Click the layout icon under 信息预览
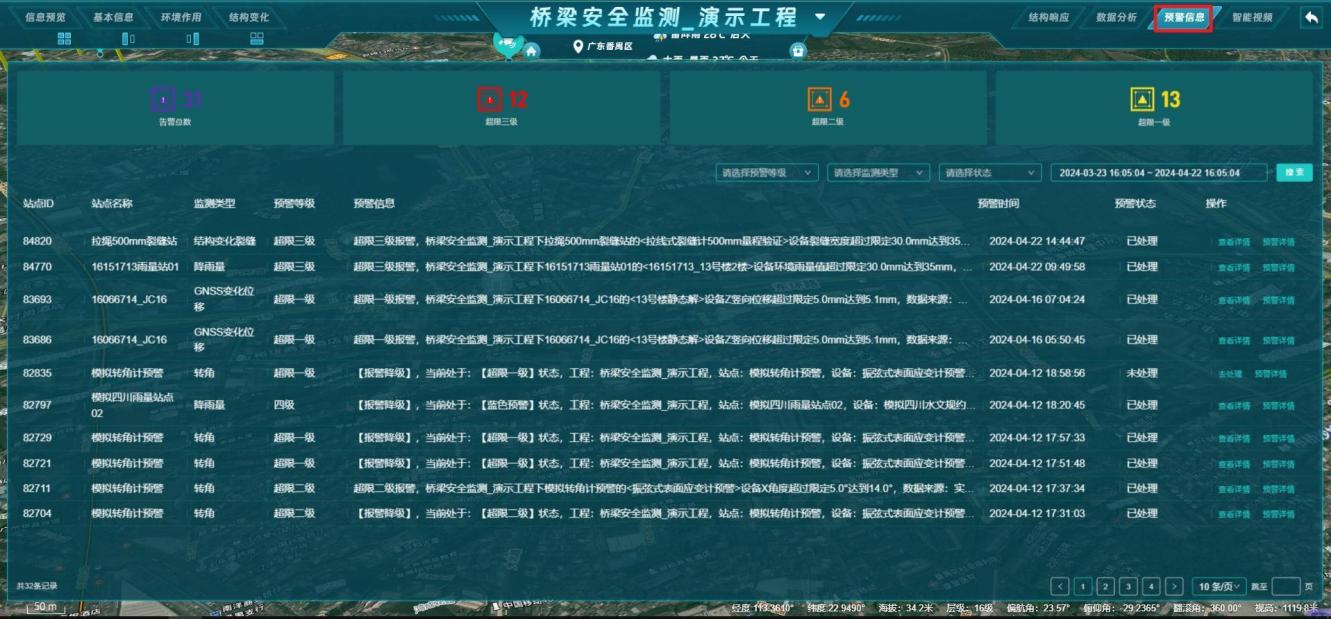This screenshot has height=619, width=1331. pos(65,38)
